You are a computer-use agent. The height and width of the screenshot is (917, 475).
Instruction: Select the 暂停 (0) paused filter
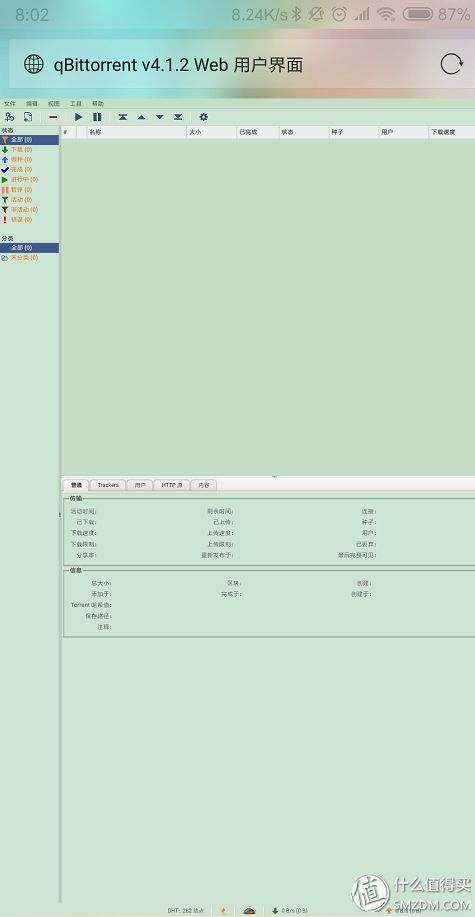(29, 189)
